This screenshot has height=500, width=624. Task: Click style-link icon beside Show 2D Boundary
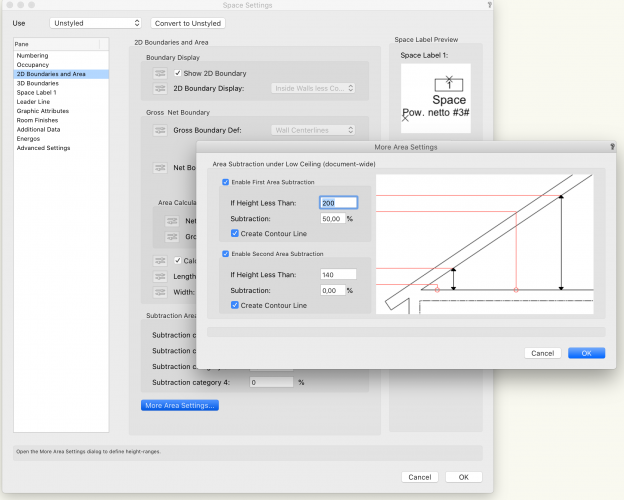(160, 74)
